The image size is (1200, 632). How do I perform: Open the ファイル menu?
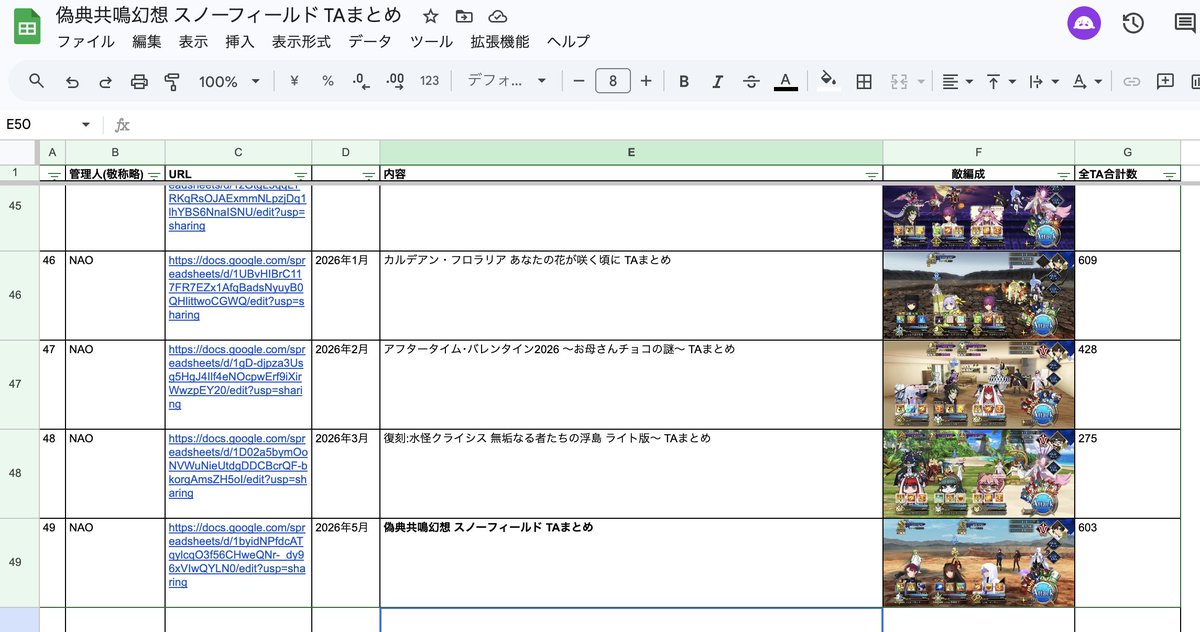click(86, 41)
